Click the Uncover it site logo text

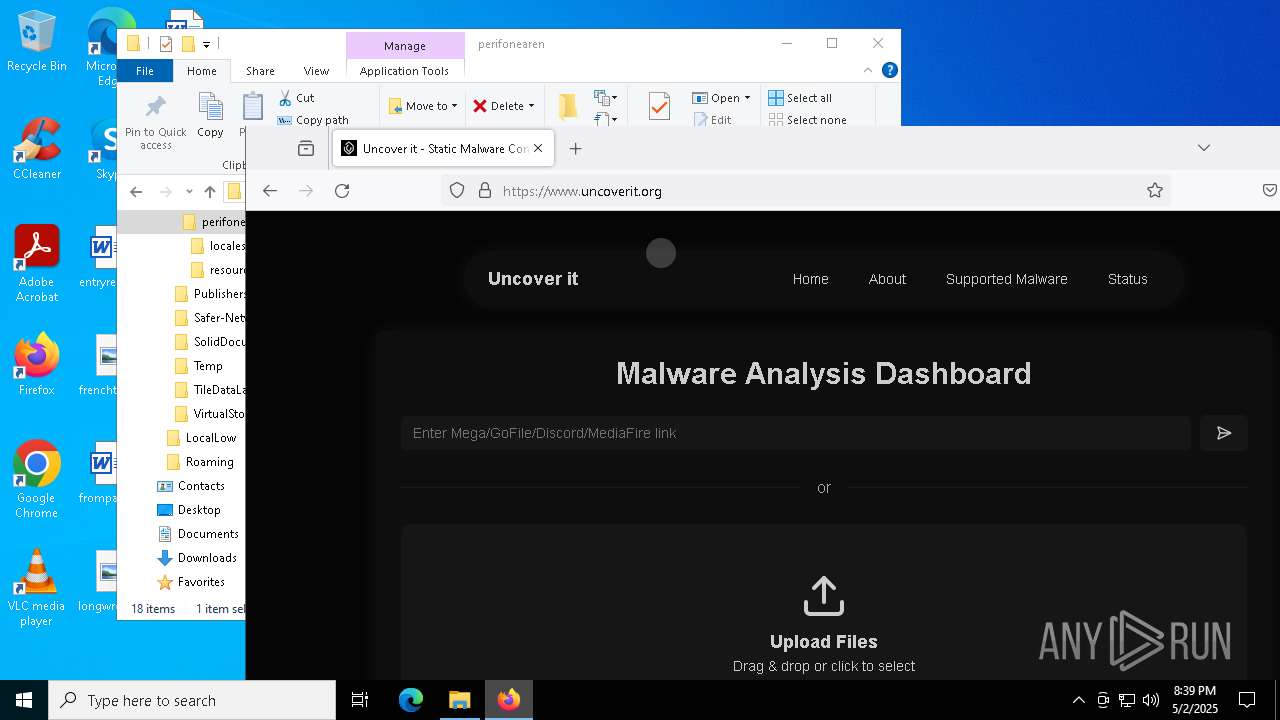[x=533, y=279]
